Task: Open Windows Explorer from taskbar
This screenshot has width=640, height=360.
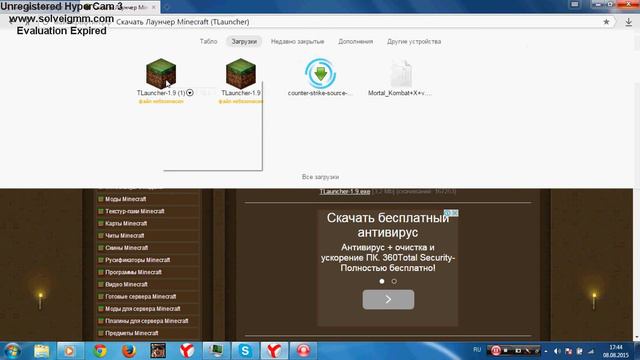Action: 41,351
